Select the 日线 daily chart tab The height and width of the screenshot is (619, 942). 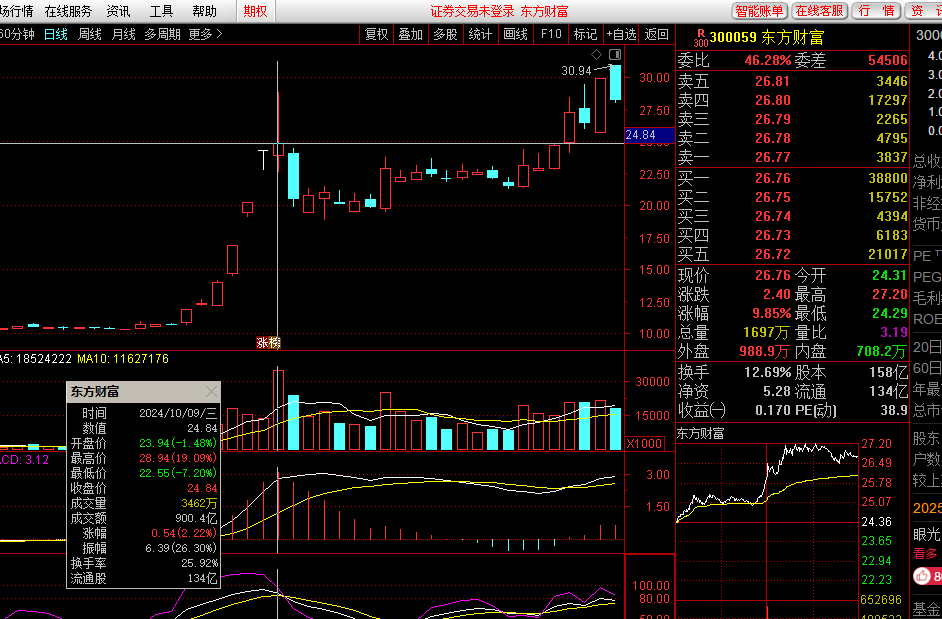point(56,35)
